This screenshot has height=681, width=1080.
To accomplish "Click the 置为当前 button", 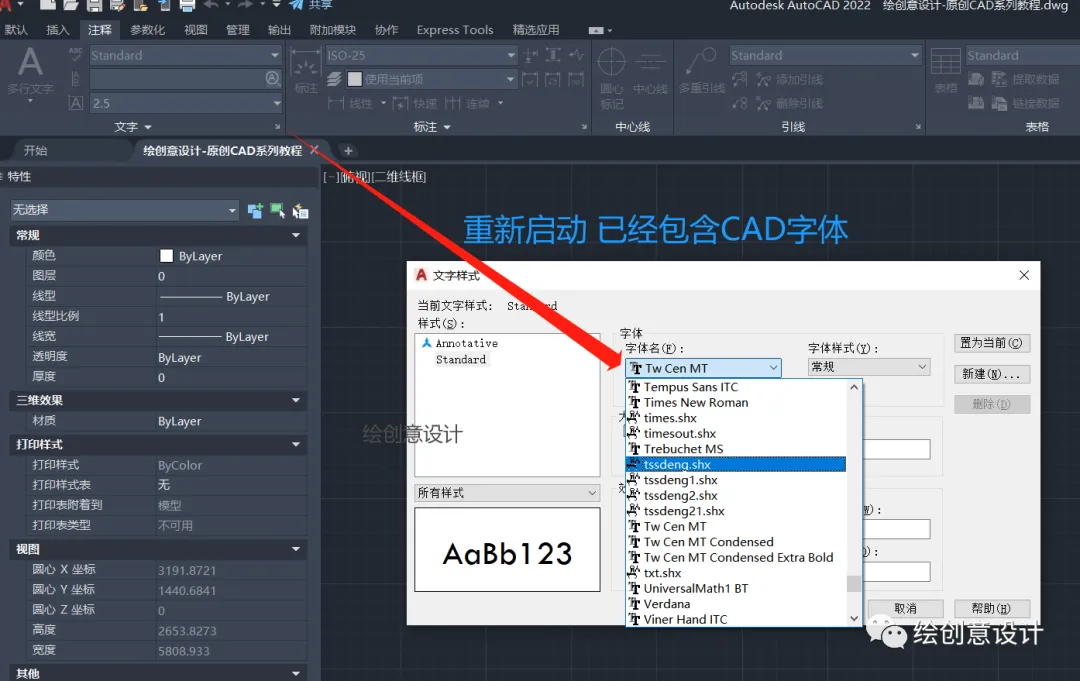I will pyautogui.click(x=991, y=343).
